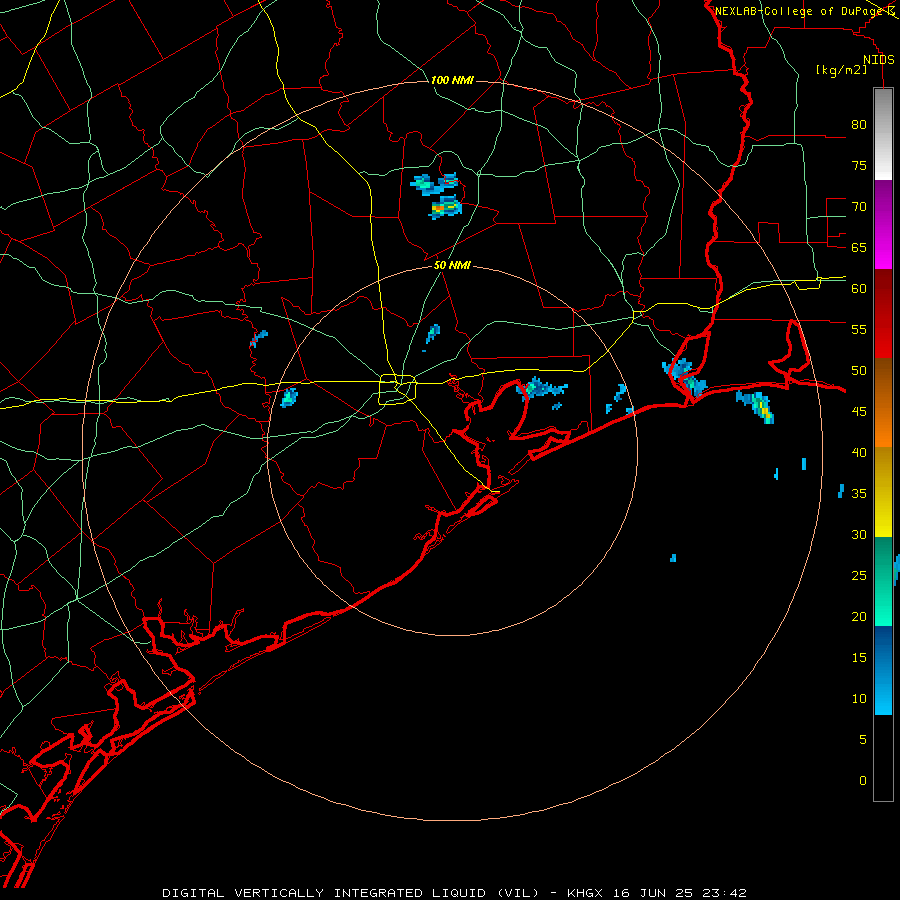900x900 pixels.
Task: Pick the red segment of the color bar
Action: click(883, 313)
